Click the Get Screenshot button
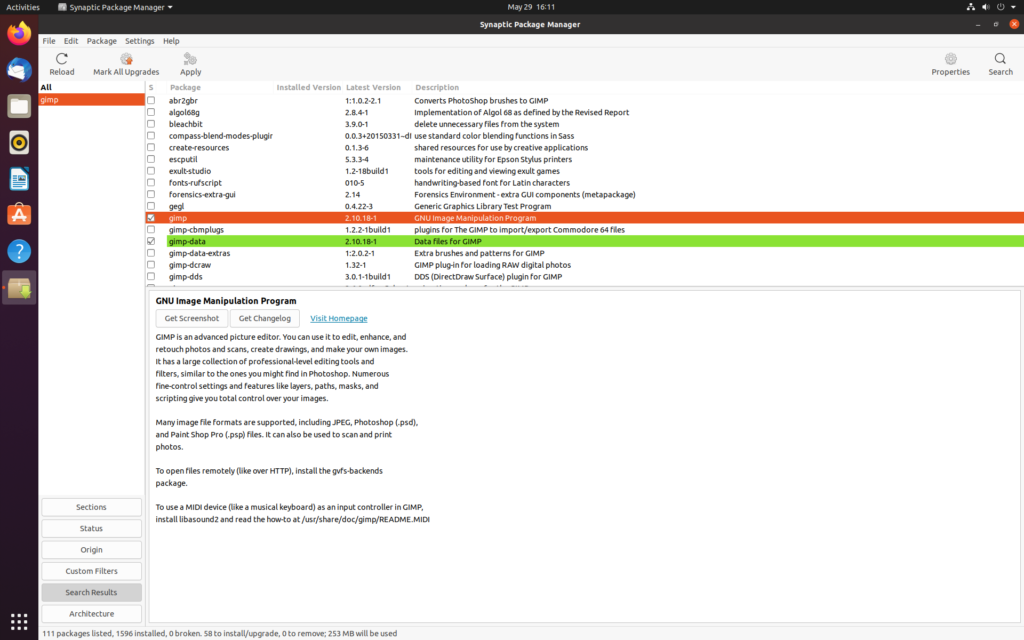Image resolution: width=1024 pixels, height=640 pixels. pos(191,319)
